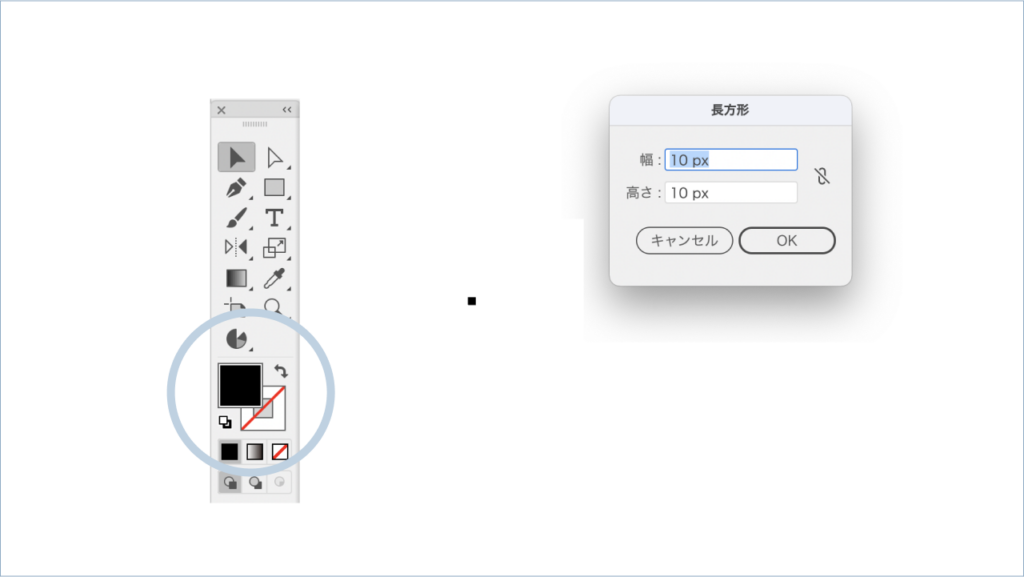Select the Eyedropper tool

(274, 278)
